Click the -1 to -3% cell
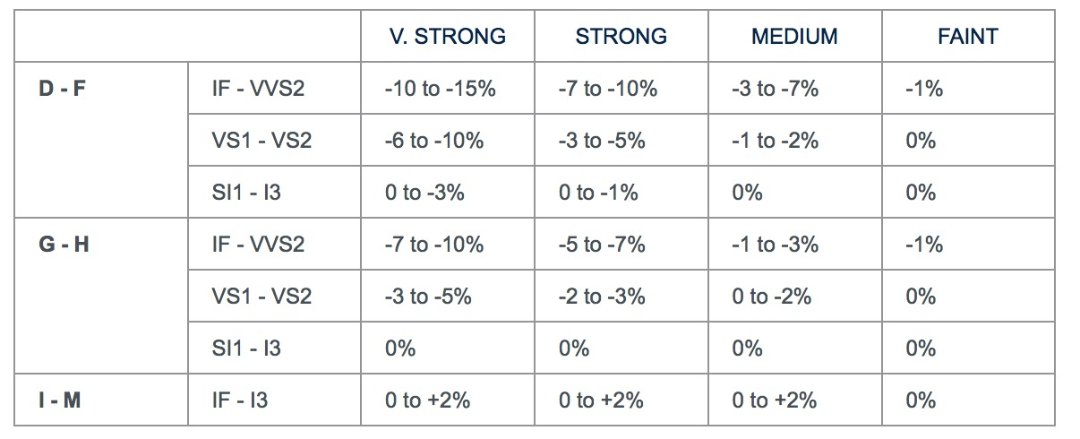1080x439 pixels. (x=775, y=245)
